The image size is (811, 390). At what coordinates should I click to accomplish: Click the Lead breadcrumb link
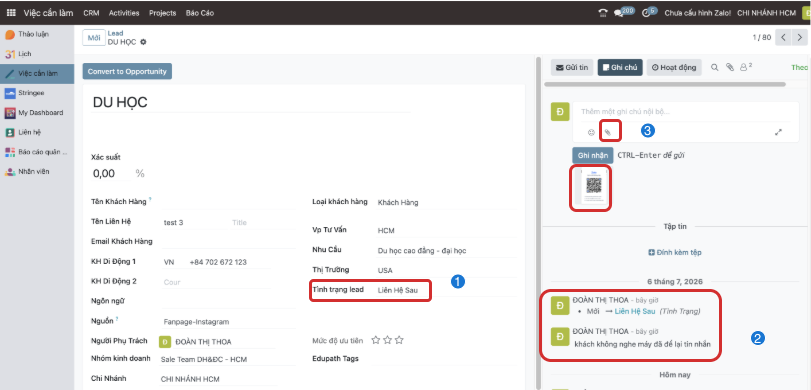point(115,33)
